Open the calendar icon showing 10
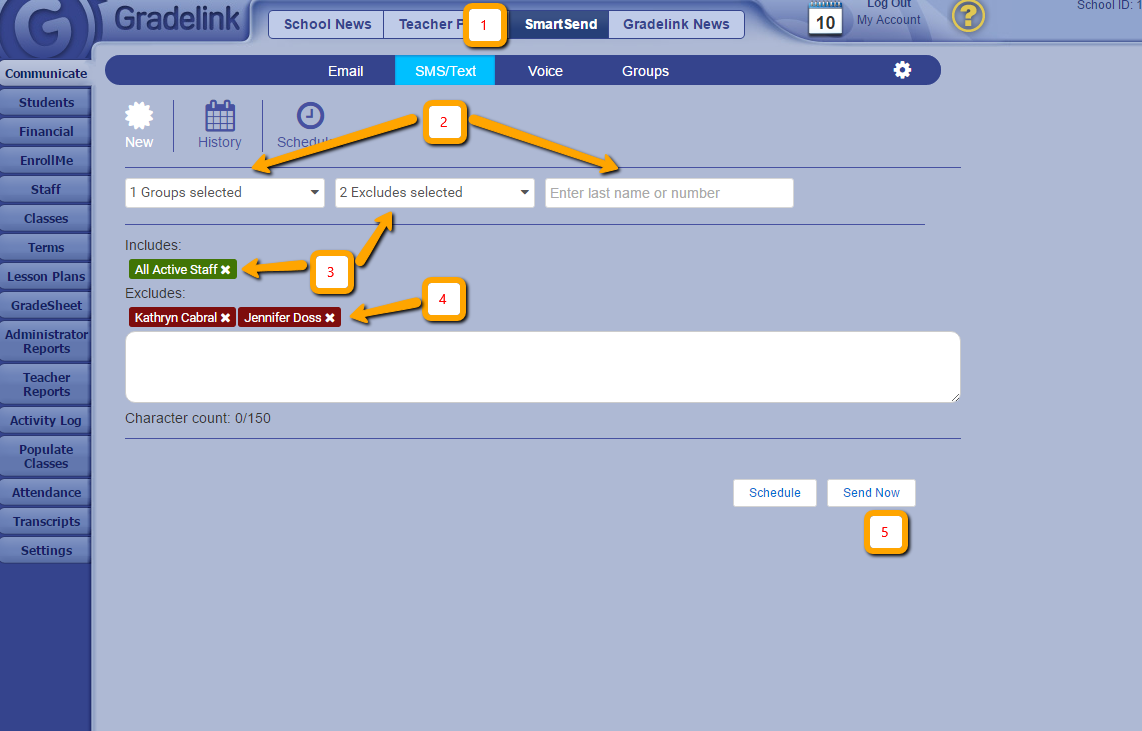The width and height of the screenshot is (1142, 731). 825,19
